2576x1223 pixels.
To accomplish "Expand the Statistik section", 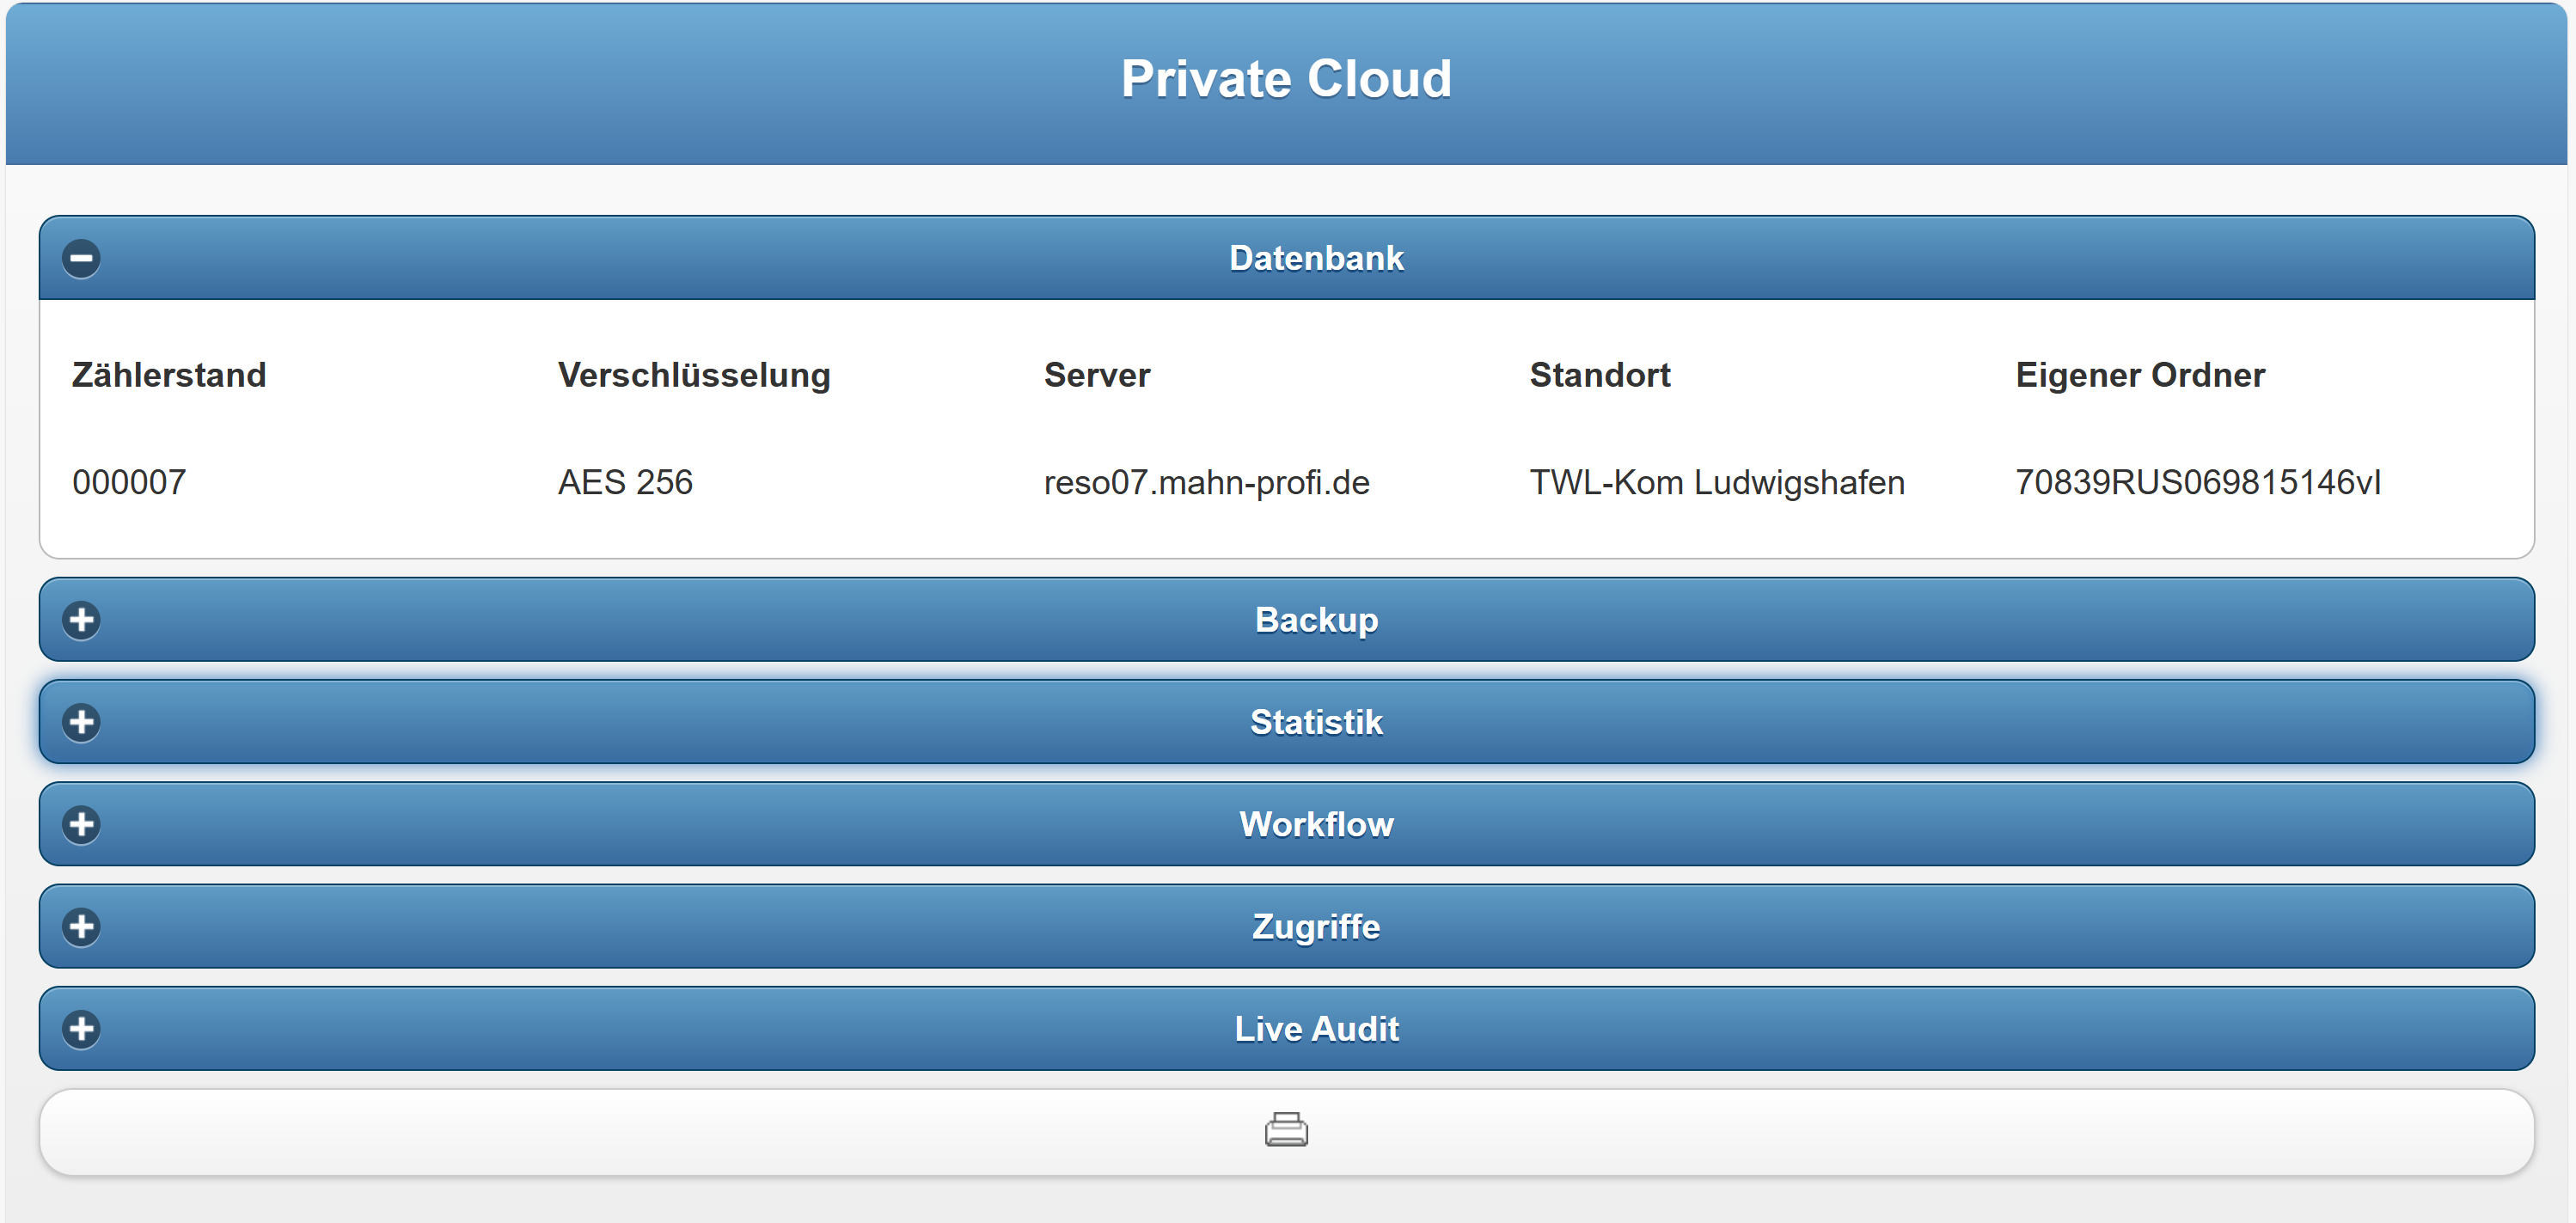I will [x=1316, y=722].
